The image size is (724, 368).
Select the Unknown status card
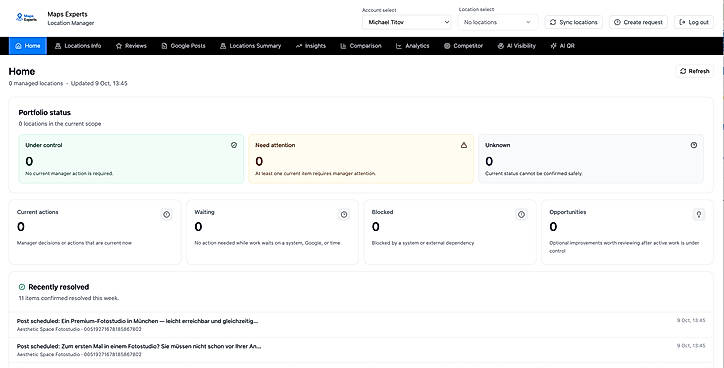pyautogui.click(x=591, y=159)
